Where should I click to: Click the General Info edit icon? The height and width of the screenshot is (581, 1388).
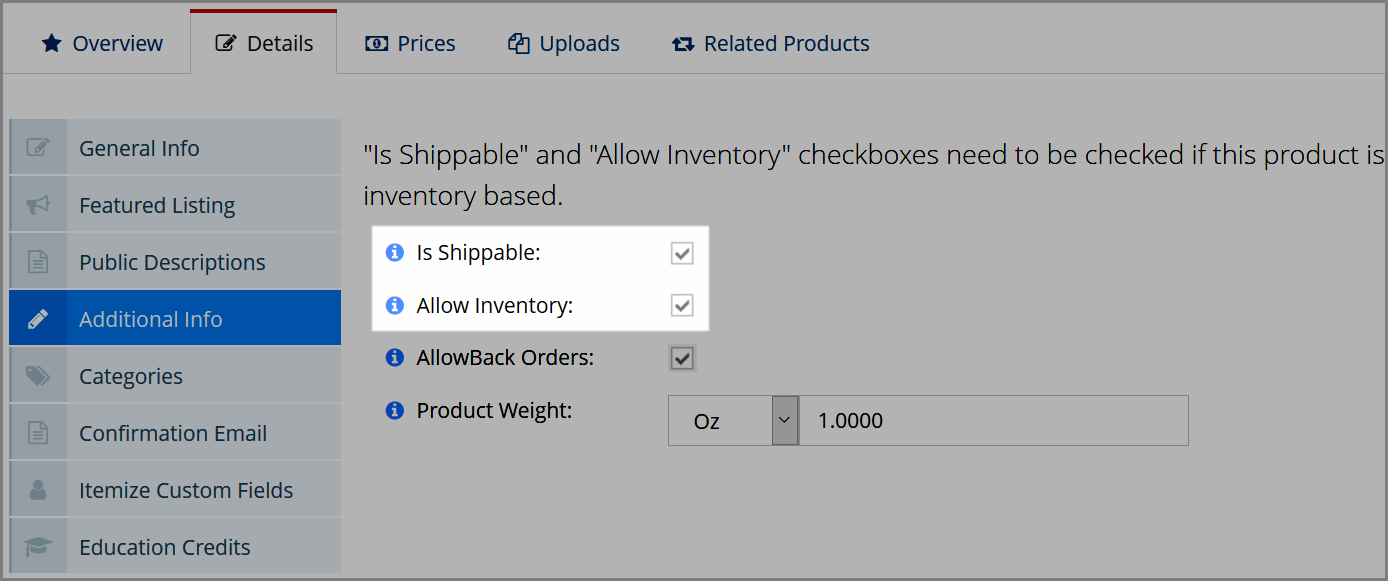tap(38, 148)
